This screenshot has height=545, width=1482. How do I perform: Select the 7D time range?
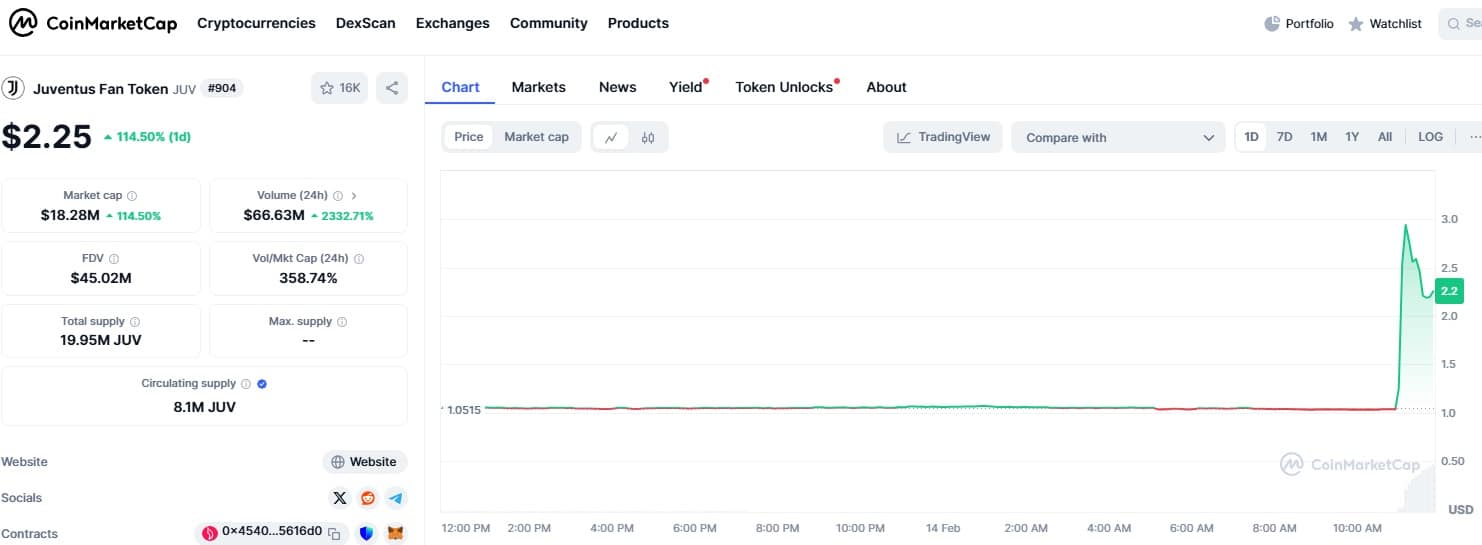click(1285, 137)
